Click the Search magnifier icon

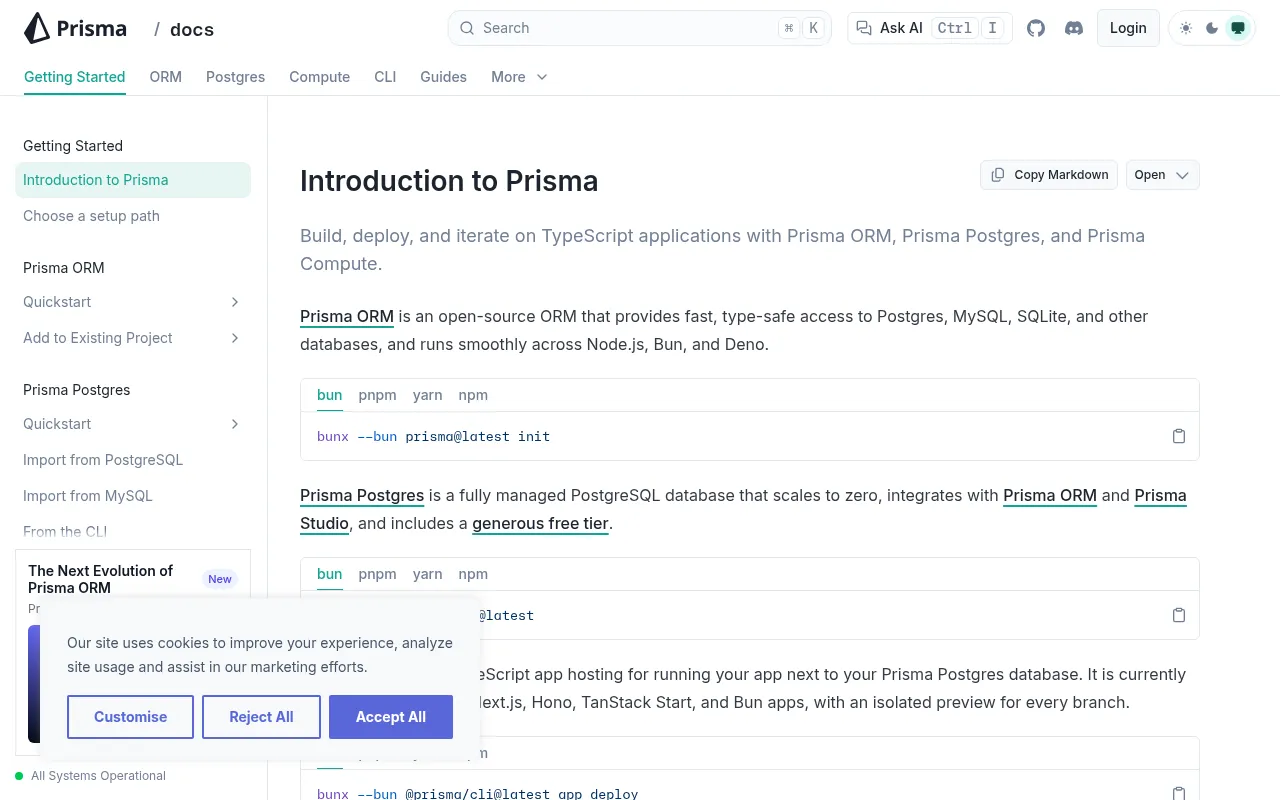pos(467,28)
